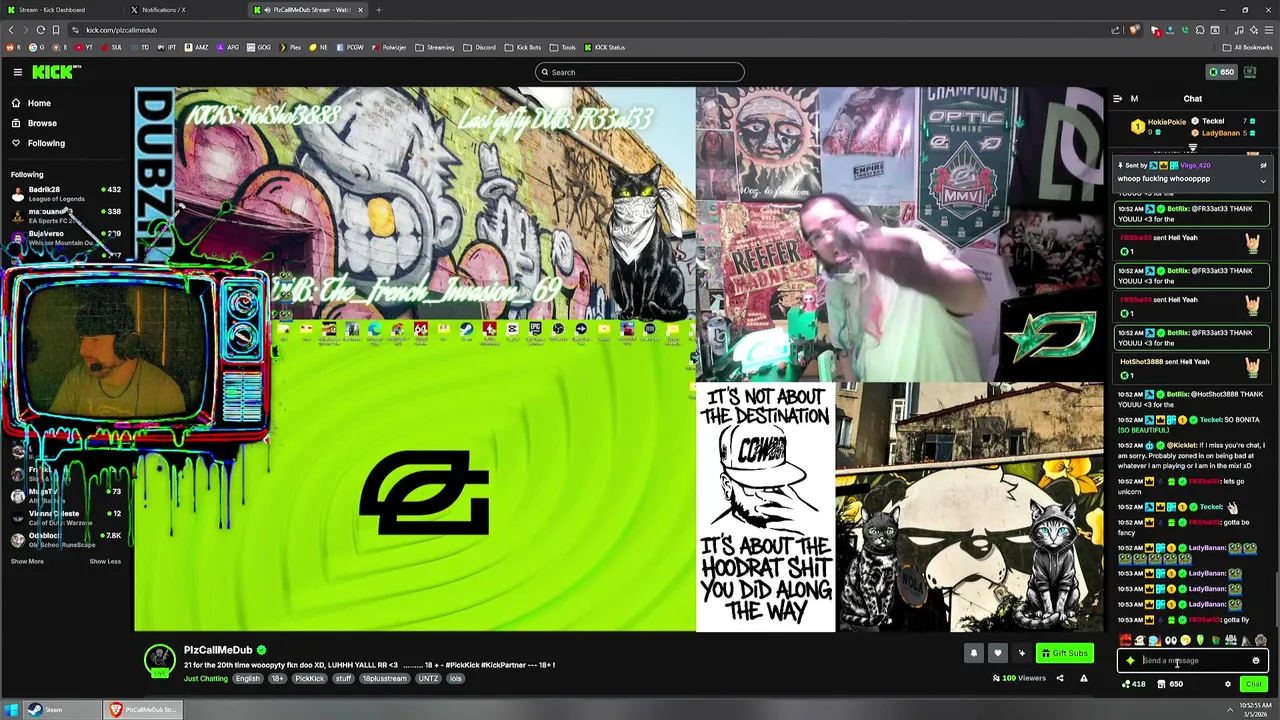Click the Send a message input
Screen dimensions: 1280x720
[1193, 660]
